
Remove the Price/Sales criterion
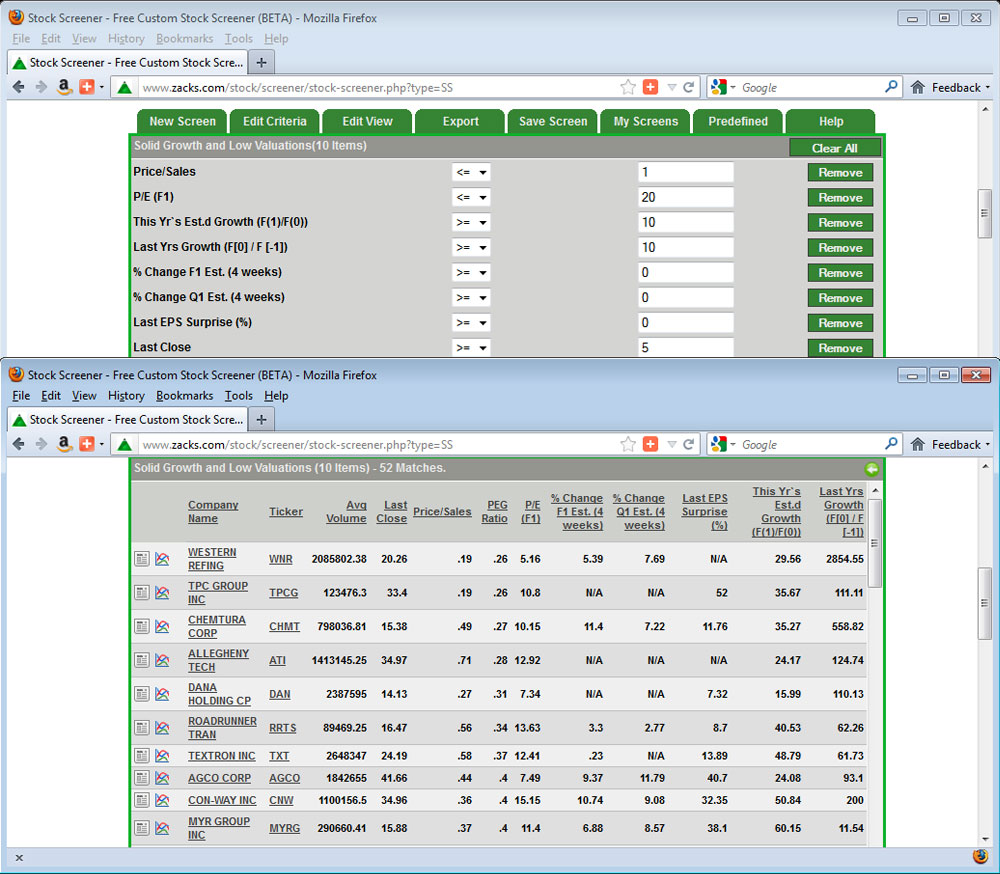tap(840, 172)
